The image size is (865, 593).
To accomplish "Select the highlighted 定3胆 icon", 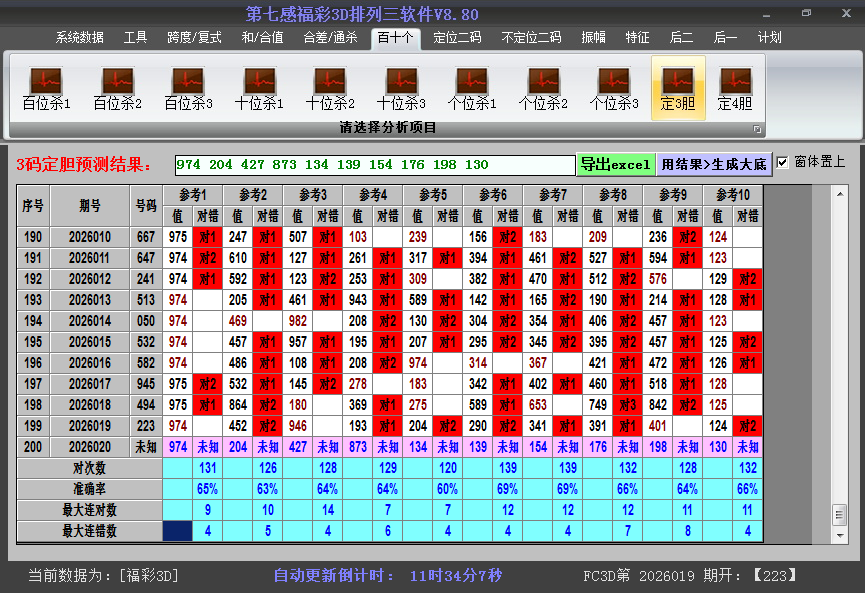I will click(678, 88).
